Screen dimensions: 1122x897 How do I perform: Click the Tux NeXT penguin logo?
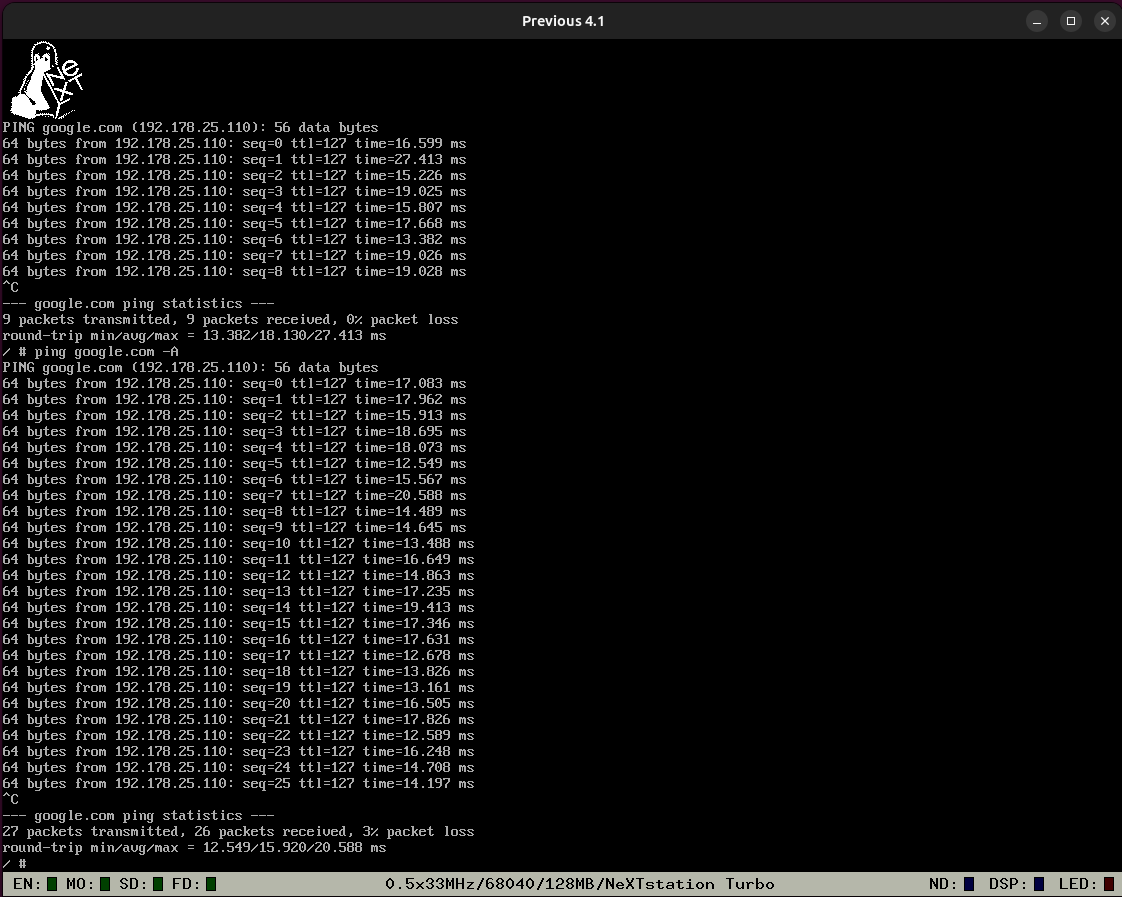point(47,79)
